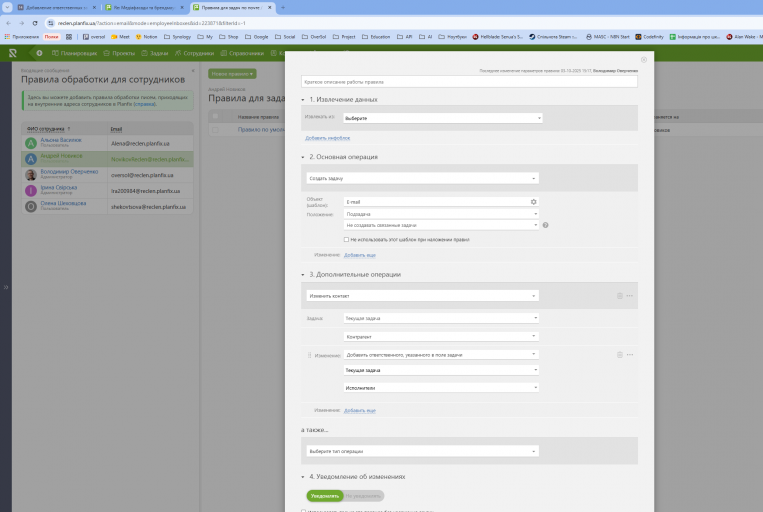Click 'Добавить еще' link in section 2
The image size is (763, 512).
coord(360,255)
